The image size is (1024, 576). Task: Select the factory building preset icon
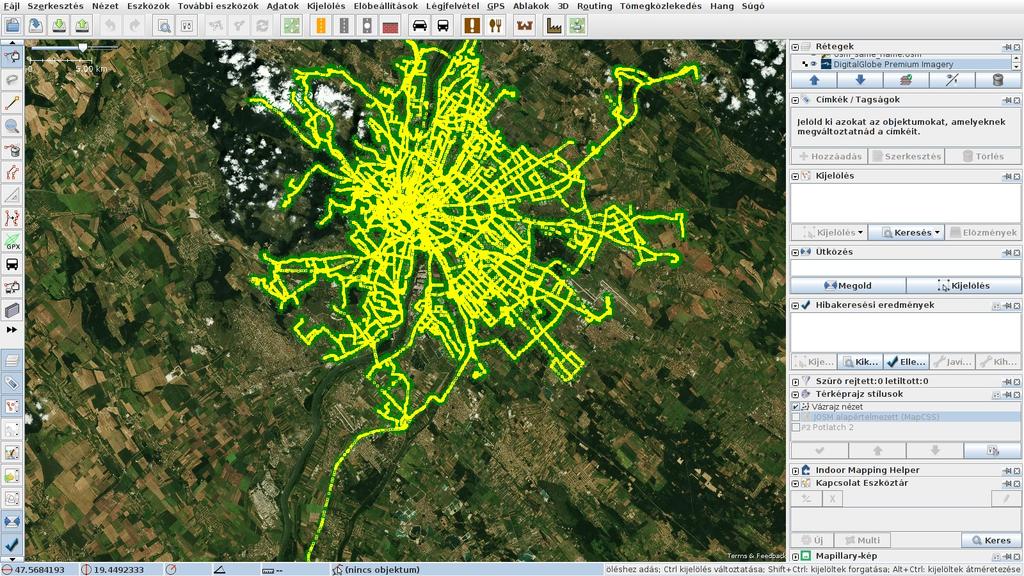[x=553, y=25]
